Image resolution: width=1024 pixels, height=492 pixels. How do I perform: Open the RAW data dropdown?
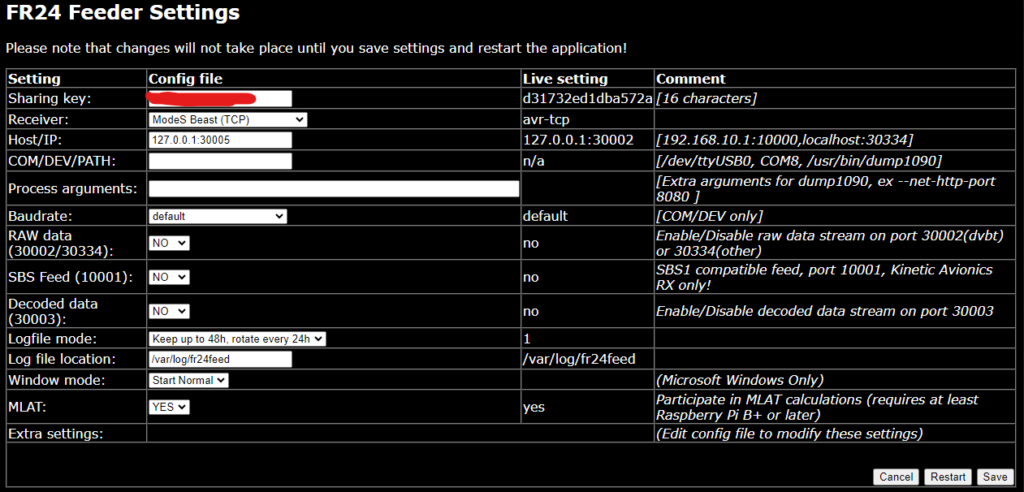169,242
